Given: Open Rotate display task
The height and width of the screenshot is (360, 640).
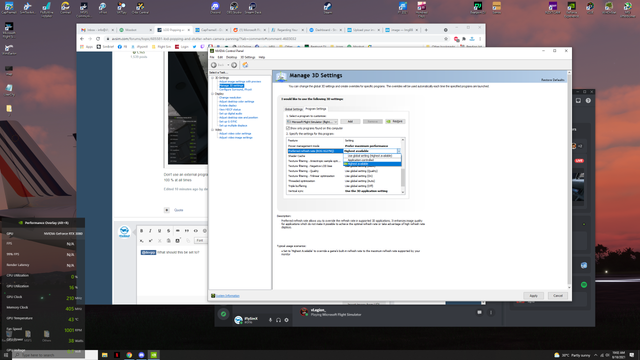Looking at the screenshot, I should coord(228,106).
